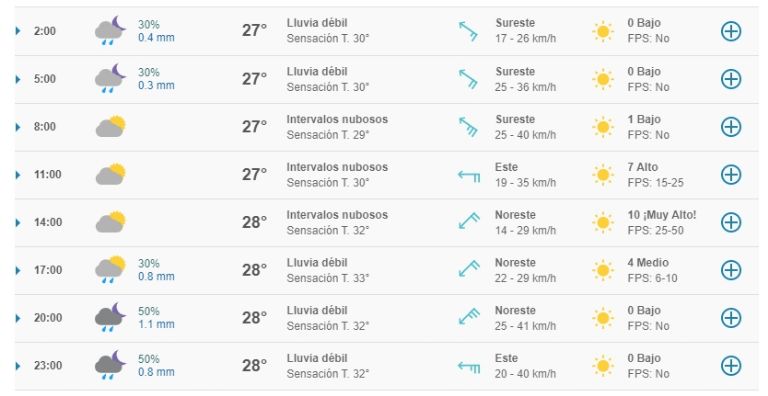768x396 pixels.
Task: Expand the 2:00 row triangle arrow
Action: coord(18,31)
